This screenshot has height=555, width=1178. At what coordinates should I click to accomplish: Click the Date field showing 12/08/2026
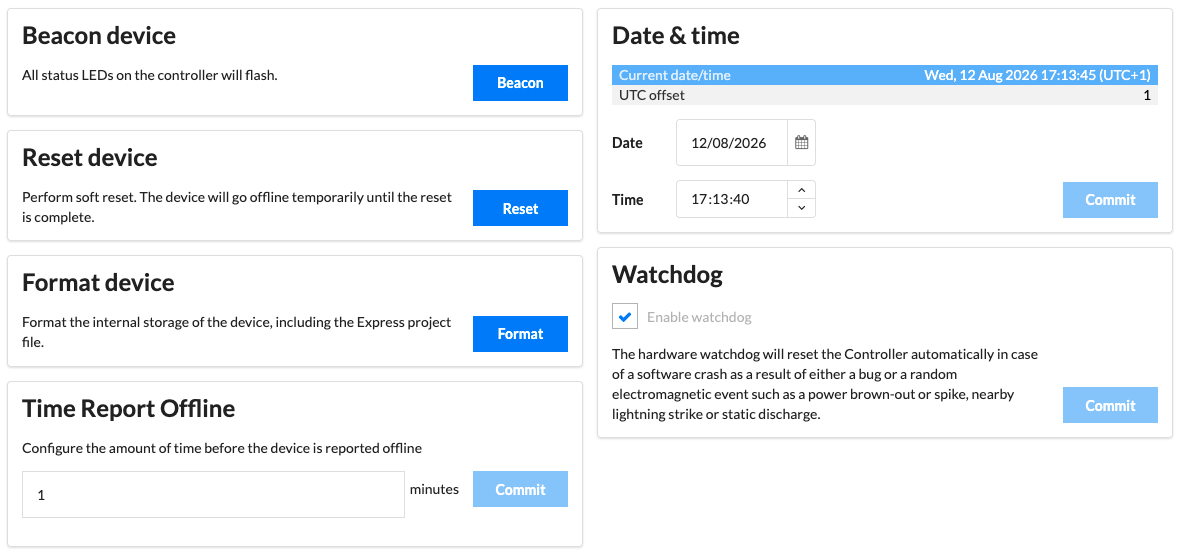(x=732, y=143)
